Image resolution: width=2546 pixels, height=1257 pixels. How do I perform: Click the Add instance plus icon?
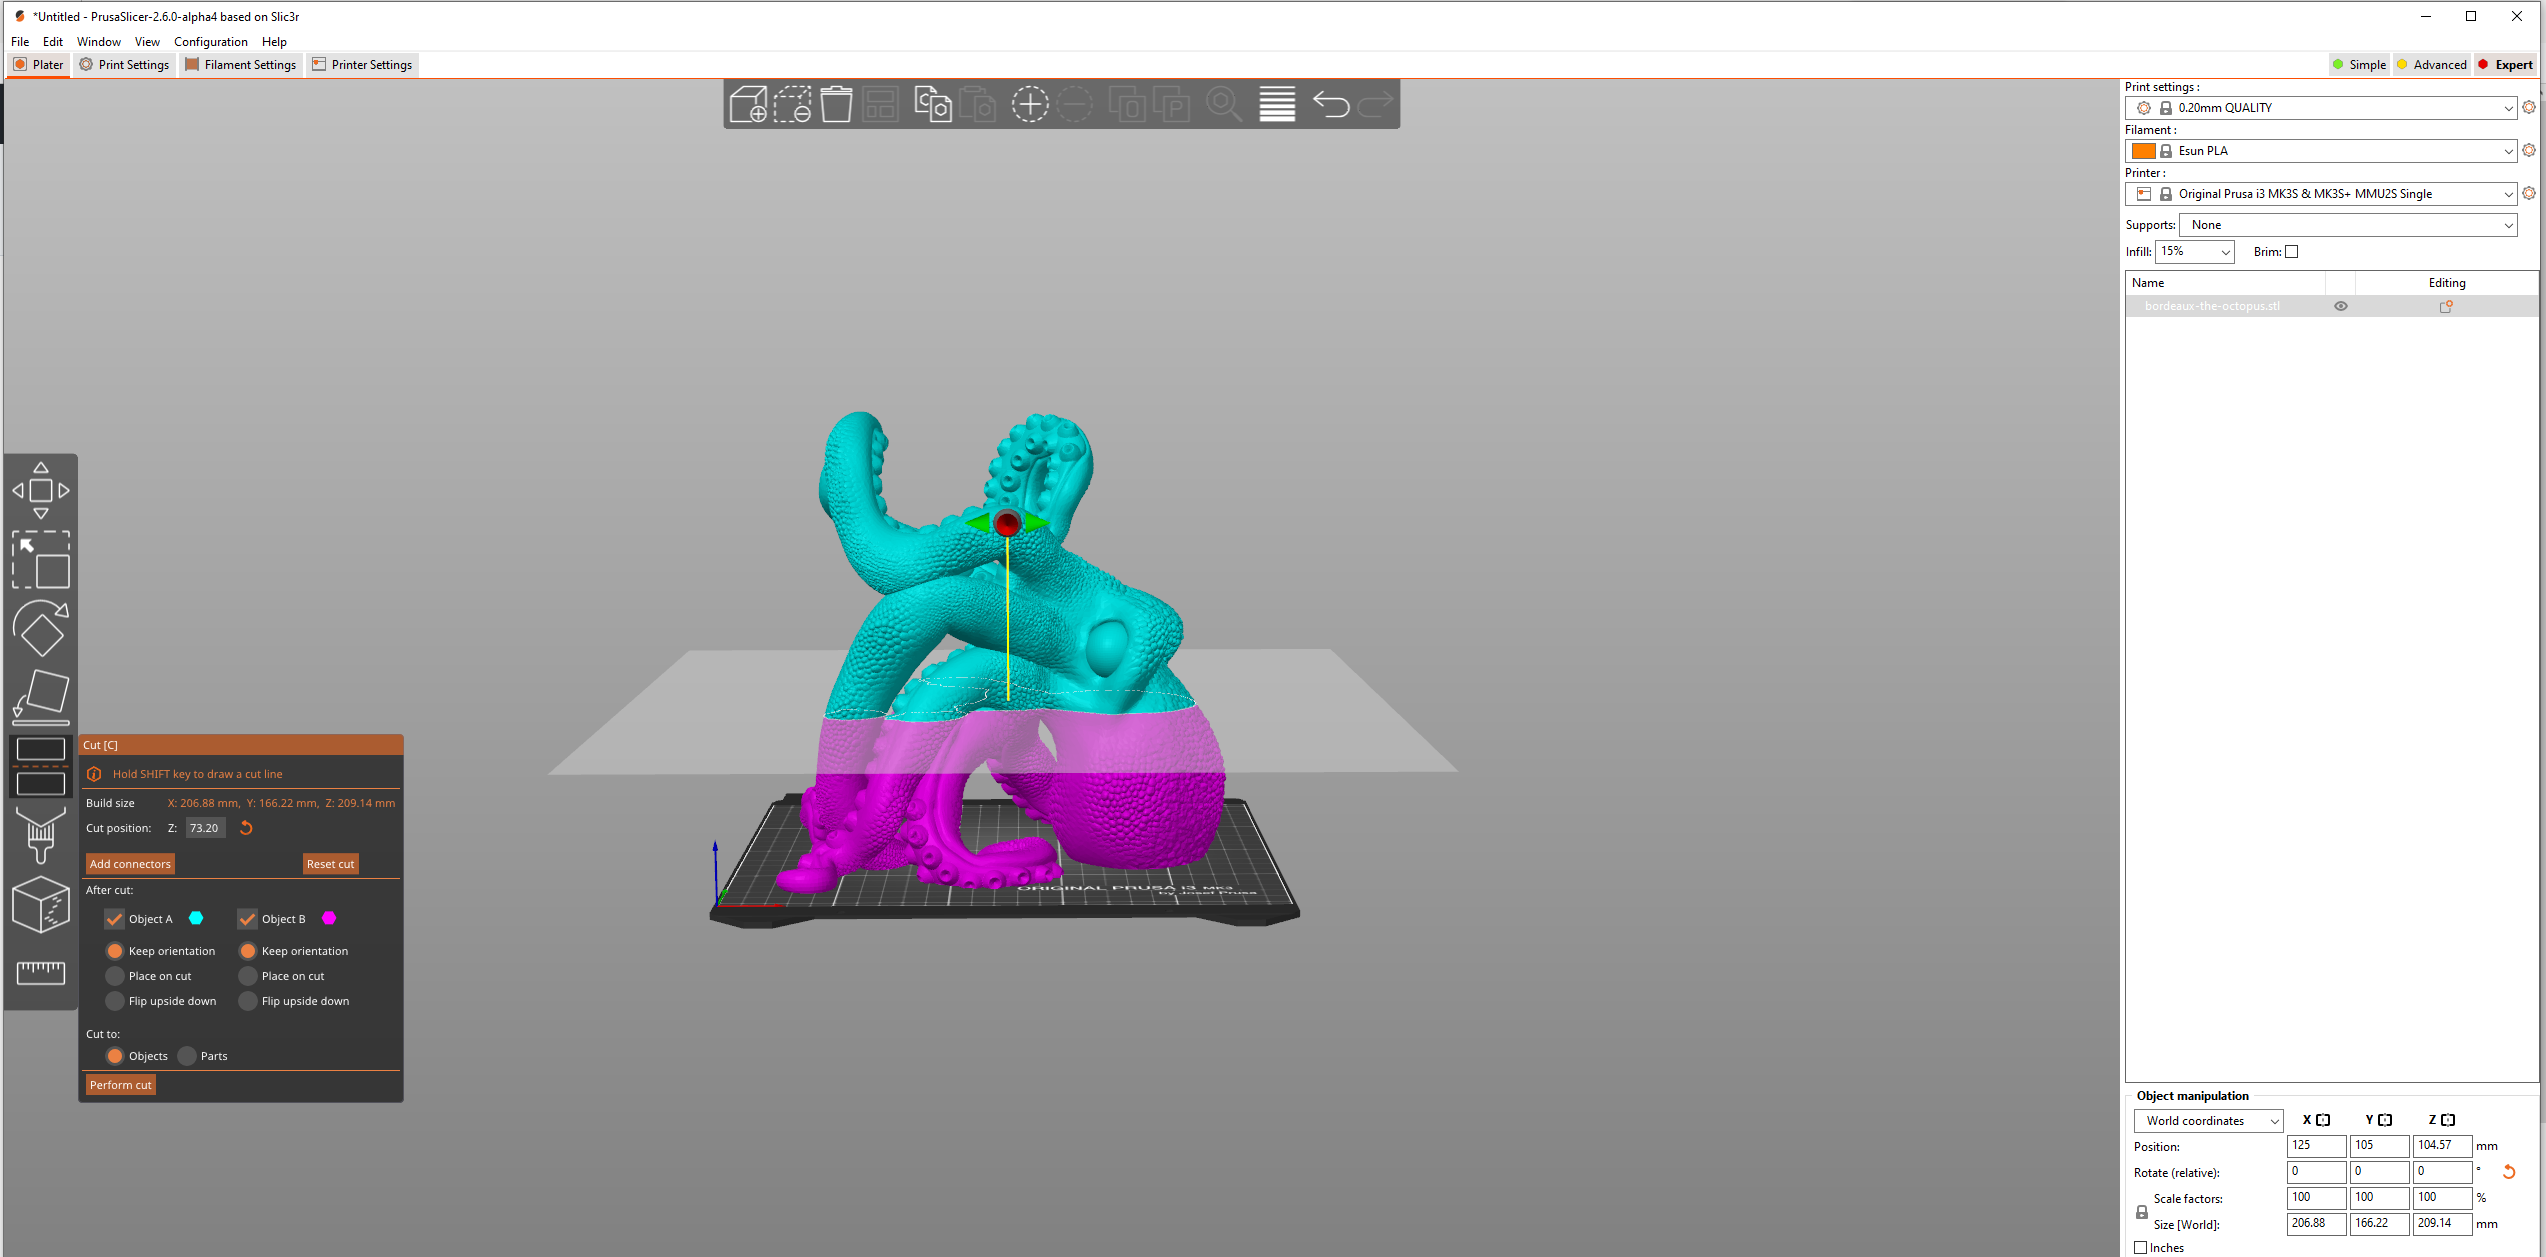[x=1030, y=104]
